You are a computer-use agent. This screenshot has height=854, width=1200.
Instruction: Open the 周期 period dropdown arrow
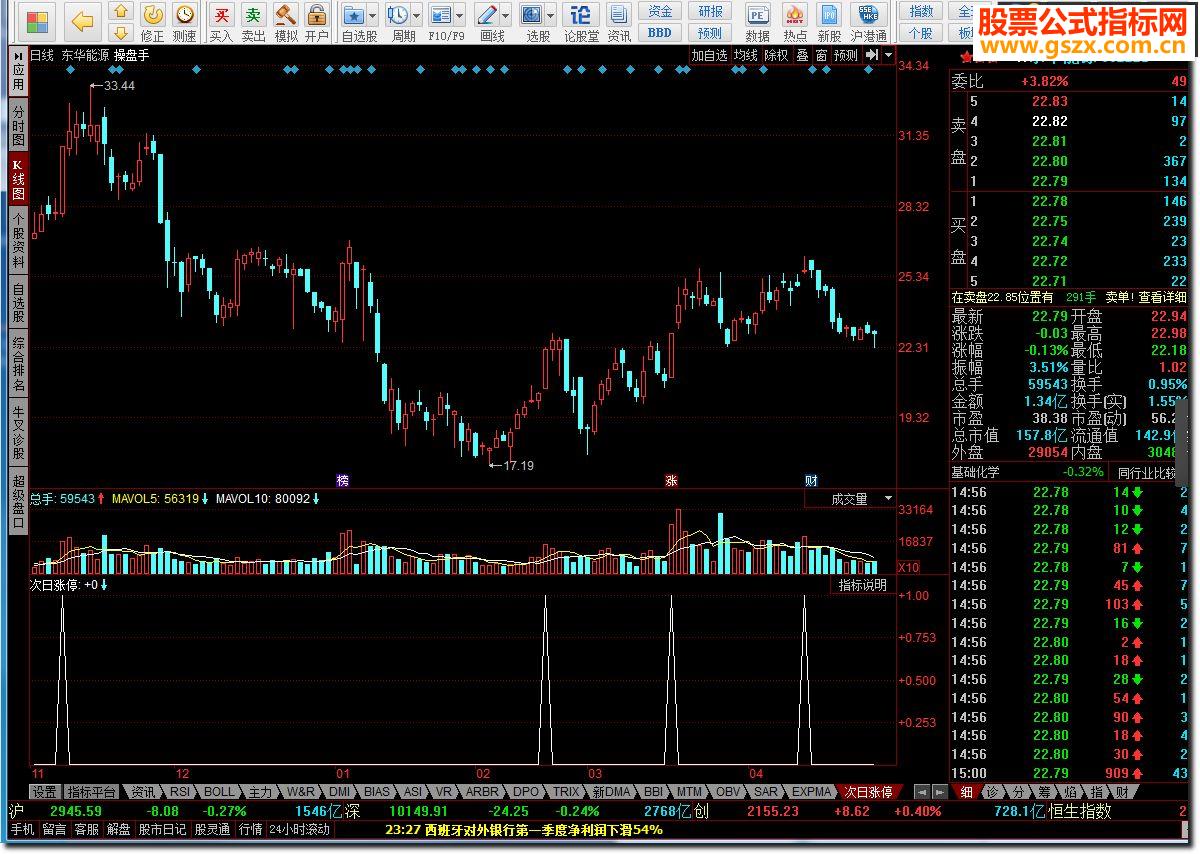(415, 16)
